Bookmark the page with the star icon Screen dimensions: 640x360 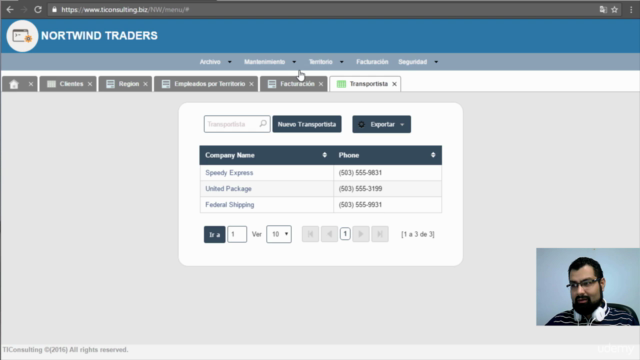(614, 9)
